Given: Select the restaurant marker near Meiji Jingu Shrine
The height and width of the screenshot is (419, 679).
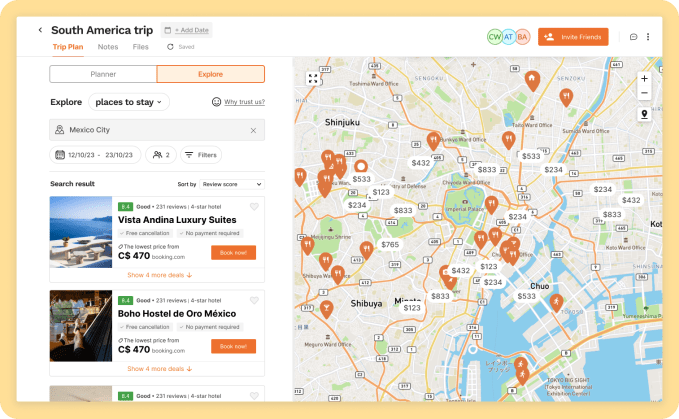Looking at the screenshot, I should (307, 245).
